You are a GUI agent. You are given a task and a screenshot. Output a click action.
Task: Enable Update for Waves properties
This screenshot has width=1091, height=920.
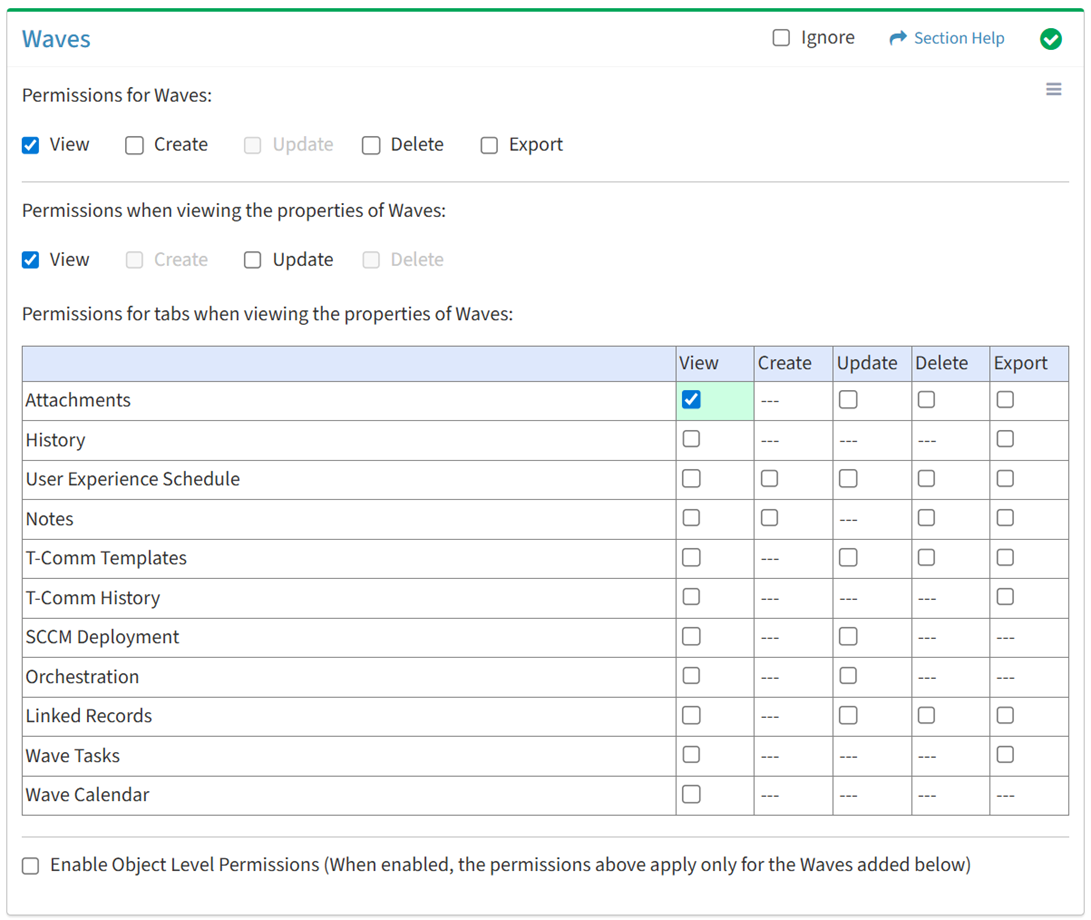[x=253, y=260]
